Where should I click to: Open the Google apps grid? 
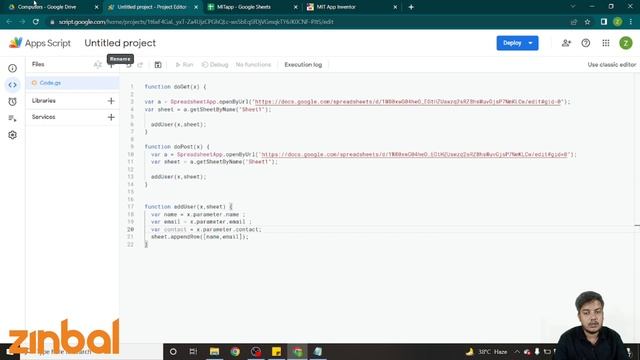pos(606,43)
